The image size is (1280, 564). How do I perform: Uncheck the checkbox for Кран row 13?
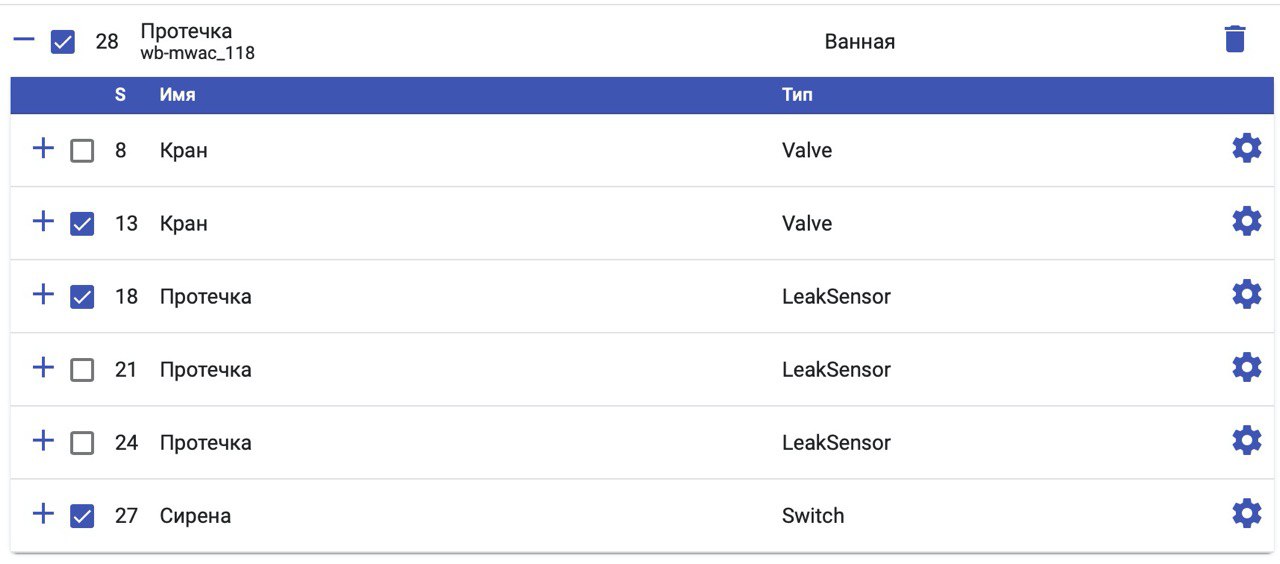(x=82, y=224)
